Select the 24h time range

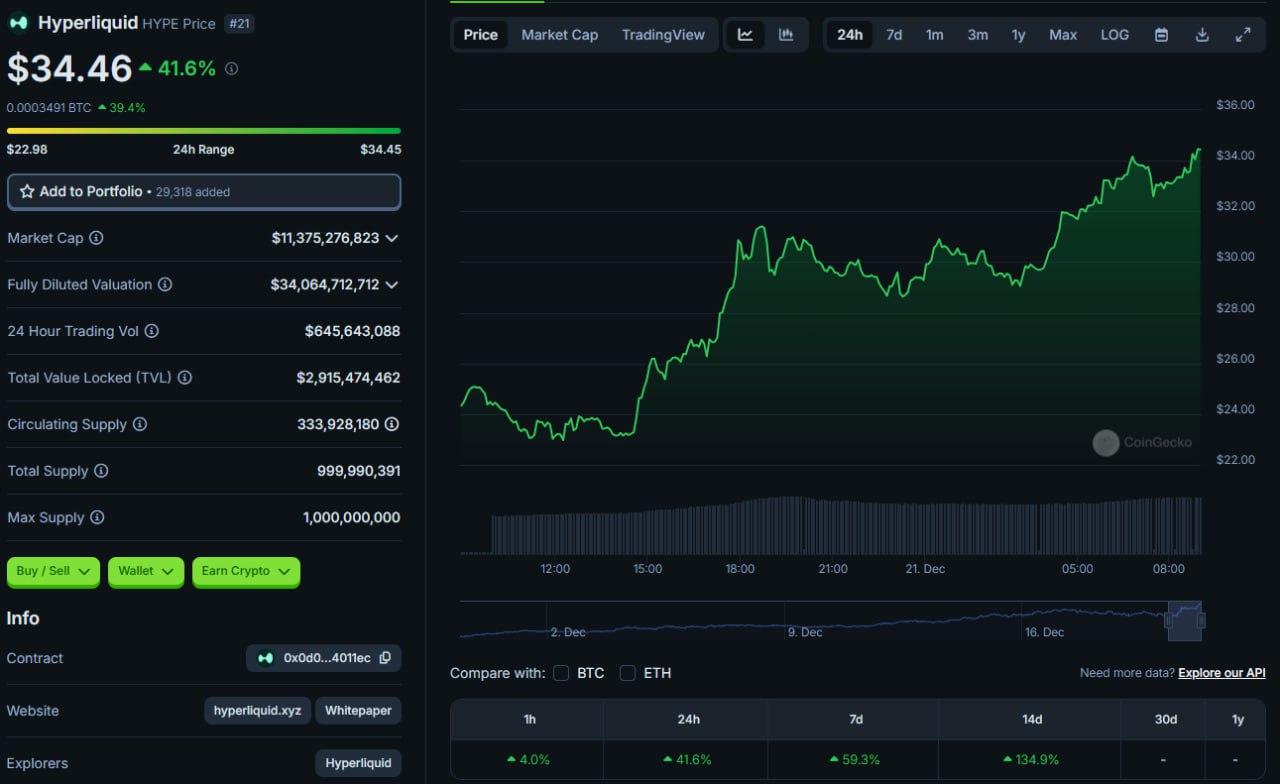pyautogui.click(x=850, y=34)
